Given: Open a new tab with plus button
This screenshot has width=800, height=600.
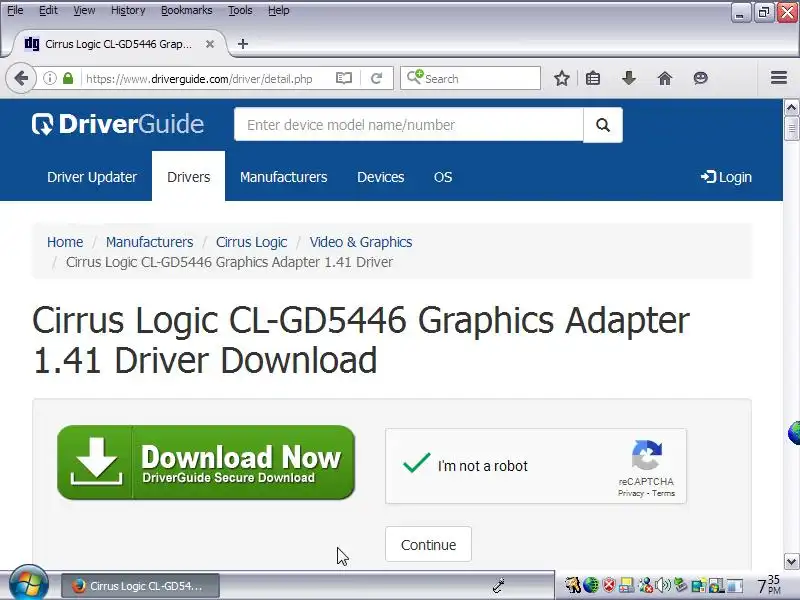Looking at the screenshot, I should pos(243,44).
